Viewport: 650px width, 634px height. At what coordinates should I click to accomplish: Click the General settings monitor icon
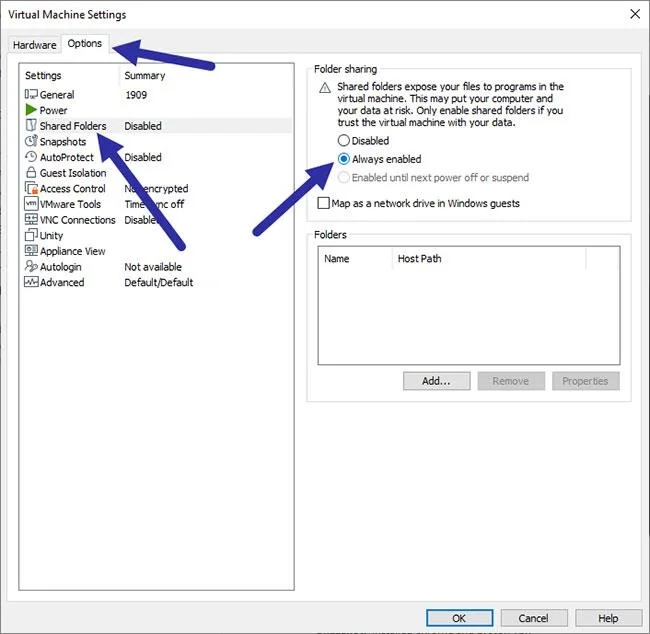click(31, 94)
